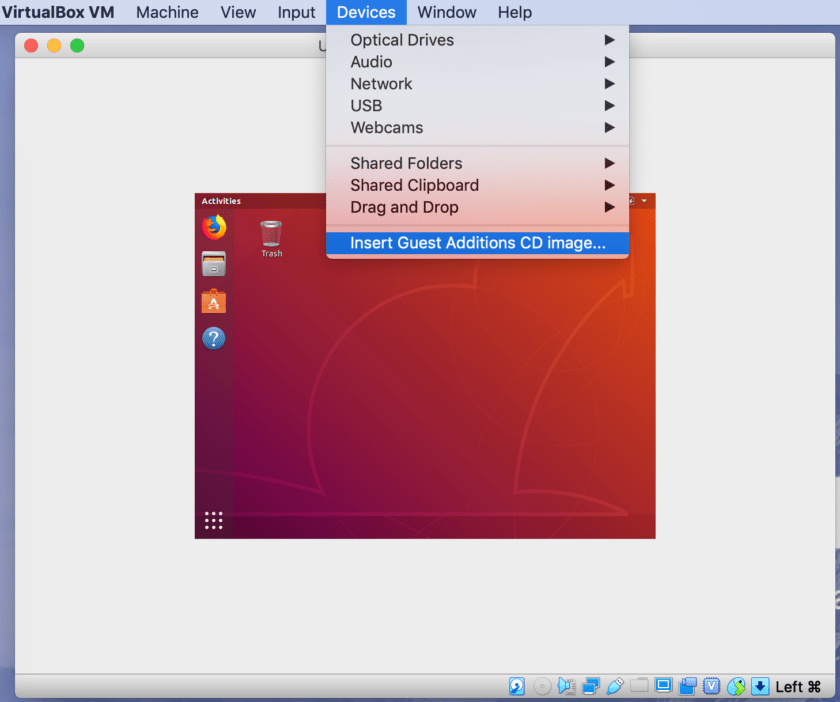
Task: Open the Machine menu
Action: [x=167, y=12]
